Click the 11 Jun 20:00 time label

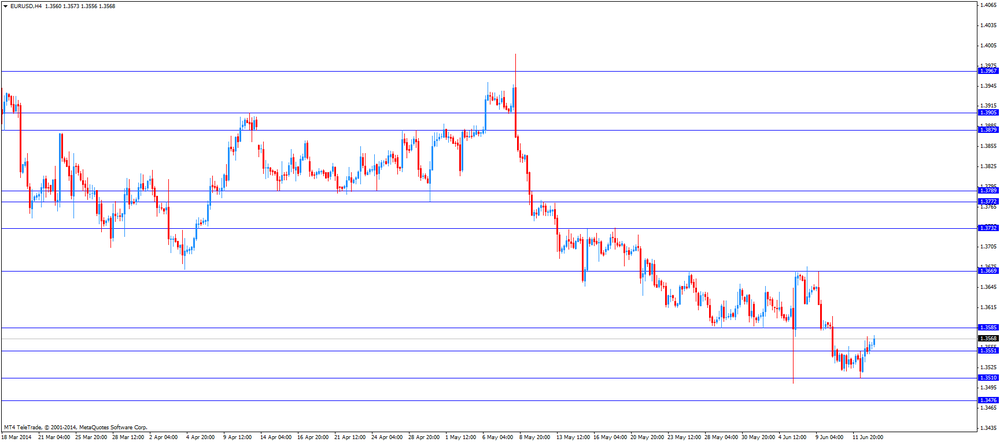click(x=869, y=438)
